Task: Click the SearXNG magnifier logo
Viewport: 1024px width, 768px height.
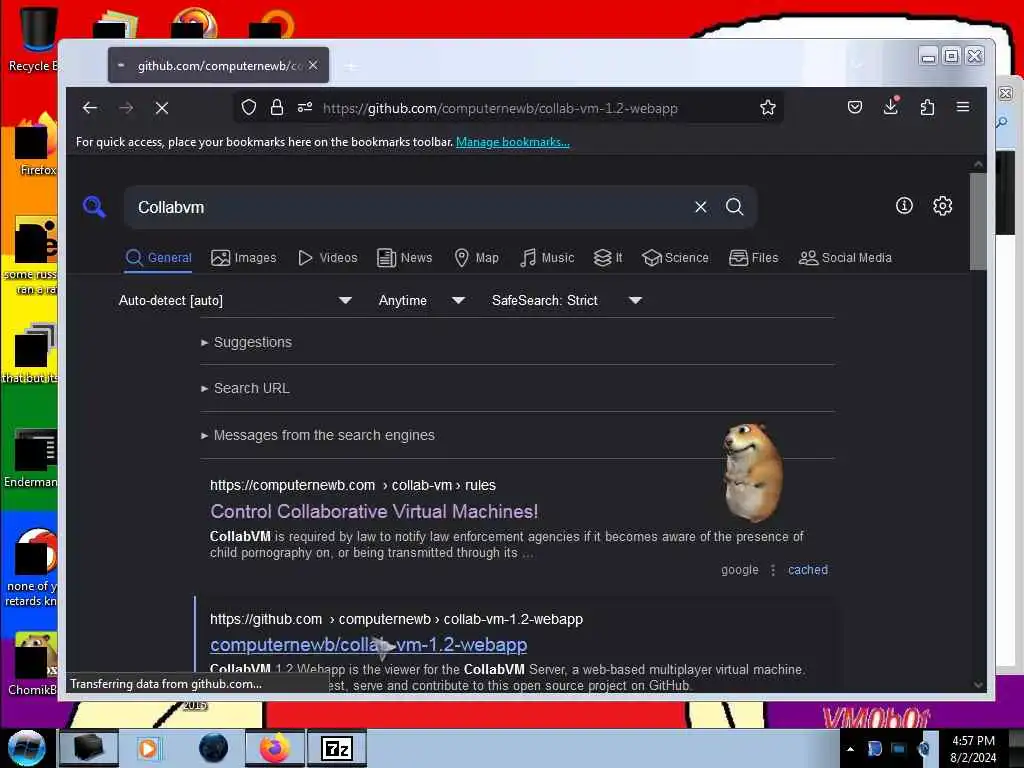Action: (x=94, y=206)
